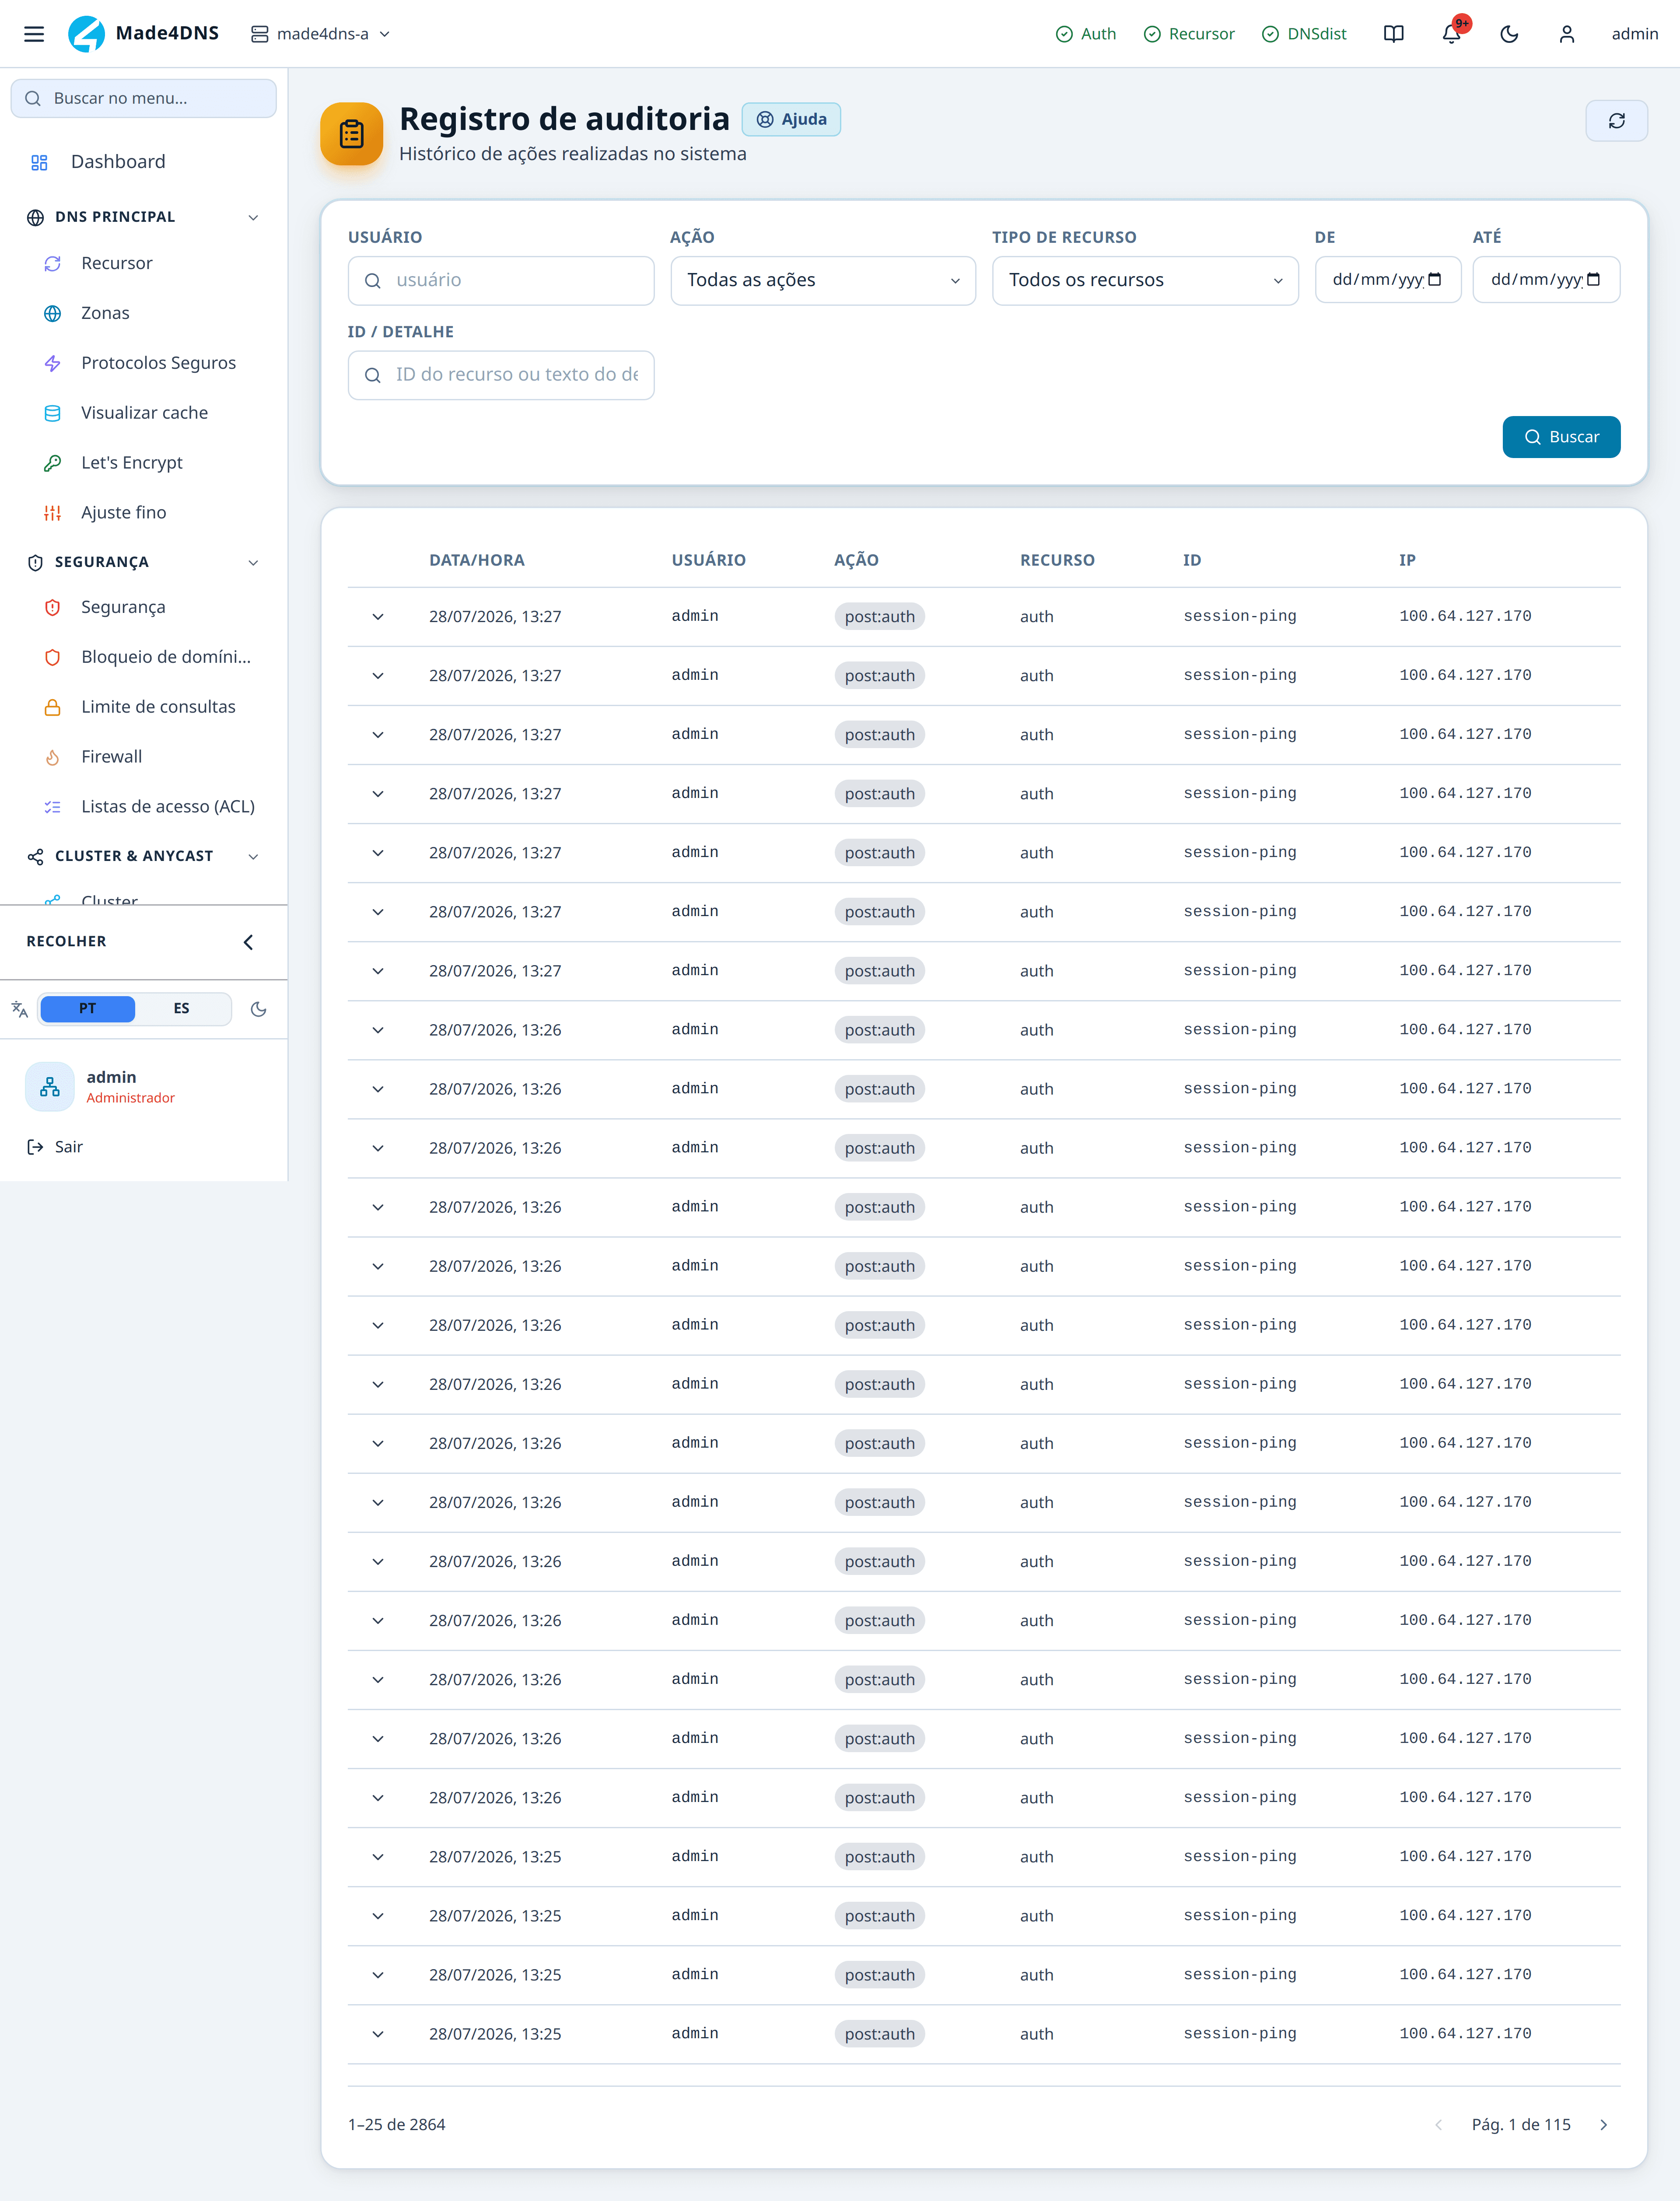
Task: Open the DE date picker
Action: [x=1388, y=280]
